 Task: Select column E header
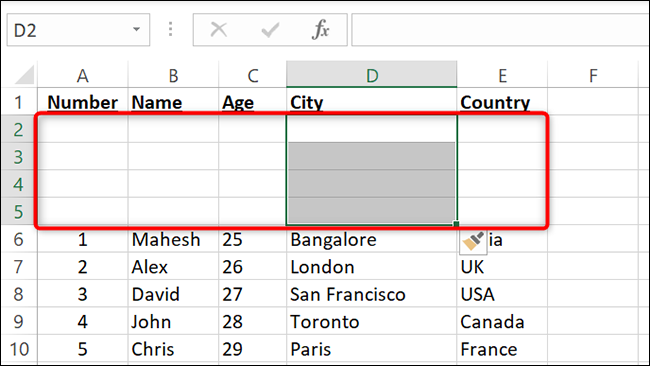(x=502, y=75)
